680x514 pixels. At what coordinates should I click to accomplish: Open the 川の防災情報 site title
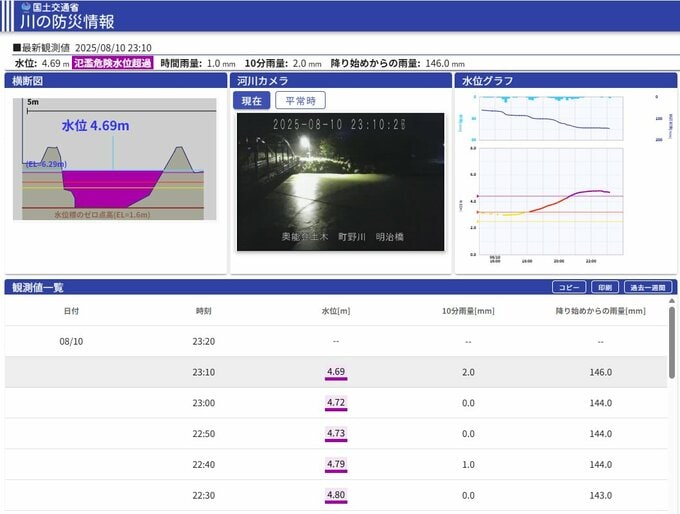click(67, 21)
